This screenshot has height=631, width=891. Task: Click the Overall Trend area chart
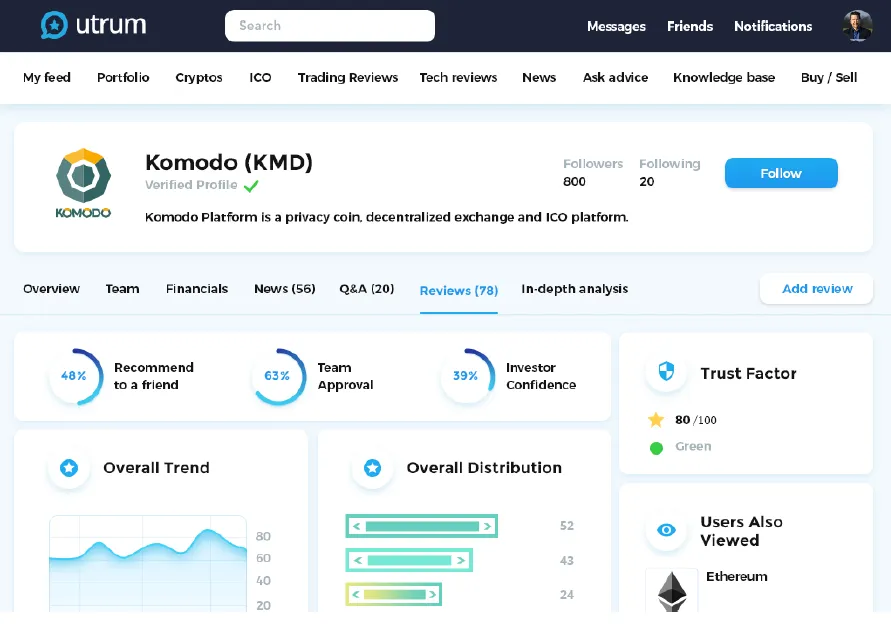point(148,563)
